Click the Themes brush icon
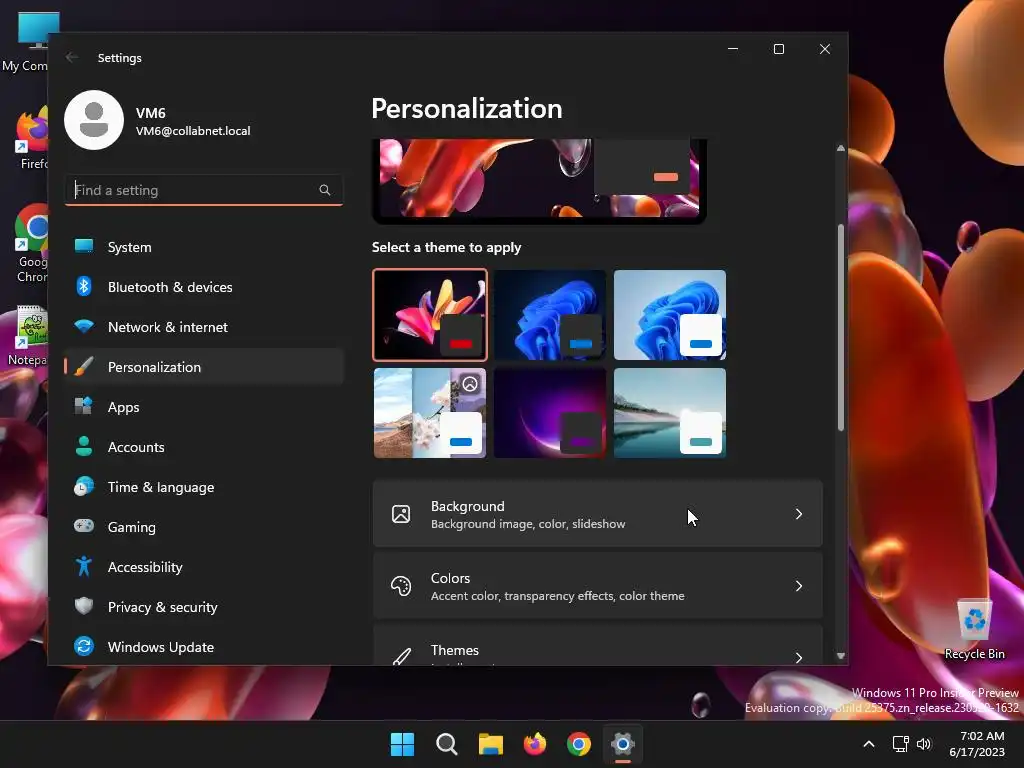1024x768 pixels. point(401,656)
